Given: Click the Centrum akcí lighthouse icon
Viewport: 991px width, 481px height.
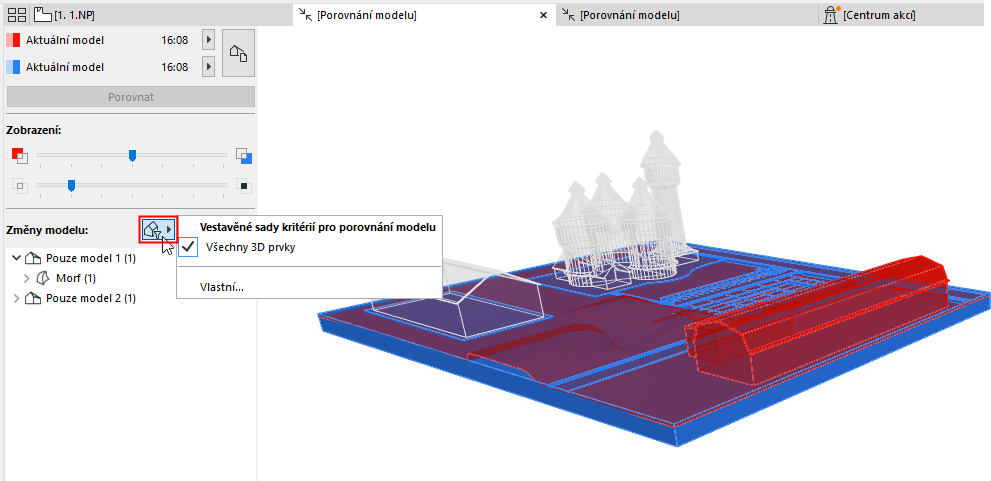Looking at the screenshot, I should pyautogui.click(x=830, y=16).
